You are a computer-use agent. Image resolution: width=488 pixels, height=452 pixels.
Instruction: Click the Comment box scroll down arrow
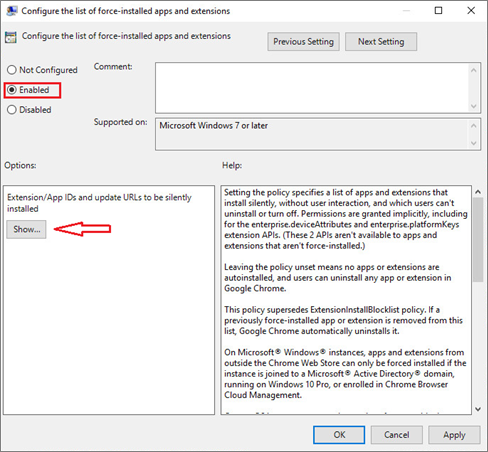tap(474, 106)
